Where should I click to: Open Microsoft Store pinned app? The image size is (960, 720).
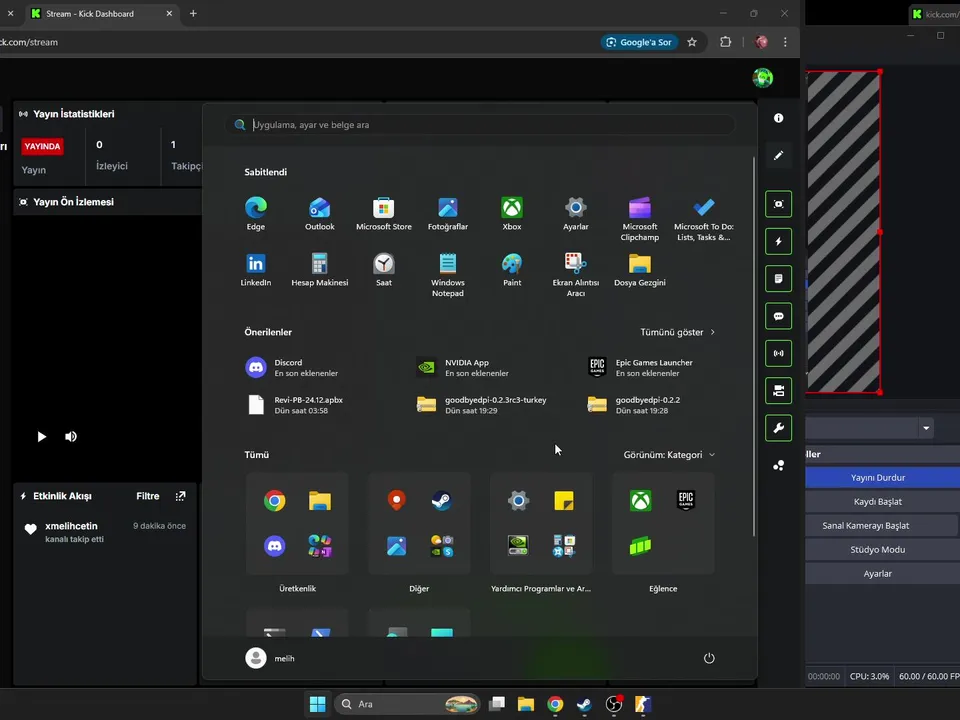coord(384,214)
